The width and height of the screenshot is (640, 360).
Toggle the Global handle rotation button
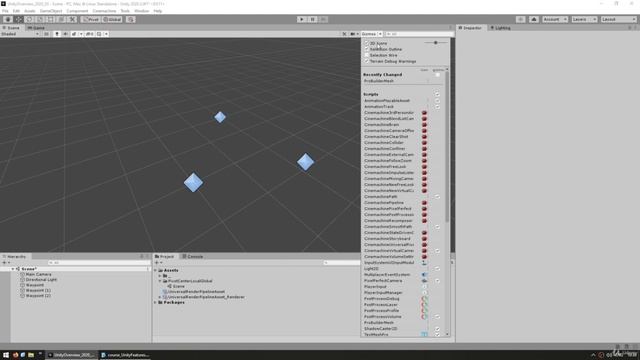(112, 19)
